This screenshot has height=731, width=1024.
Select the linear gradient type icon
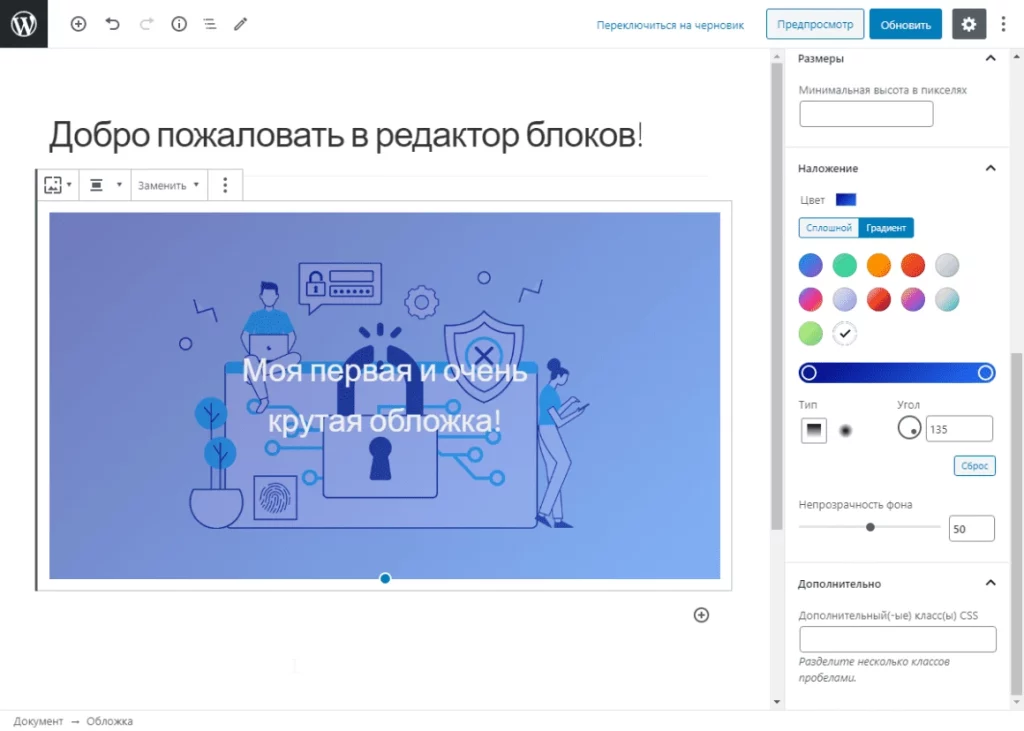point(813,430)
